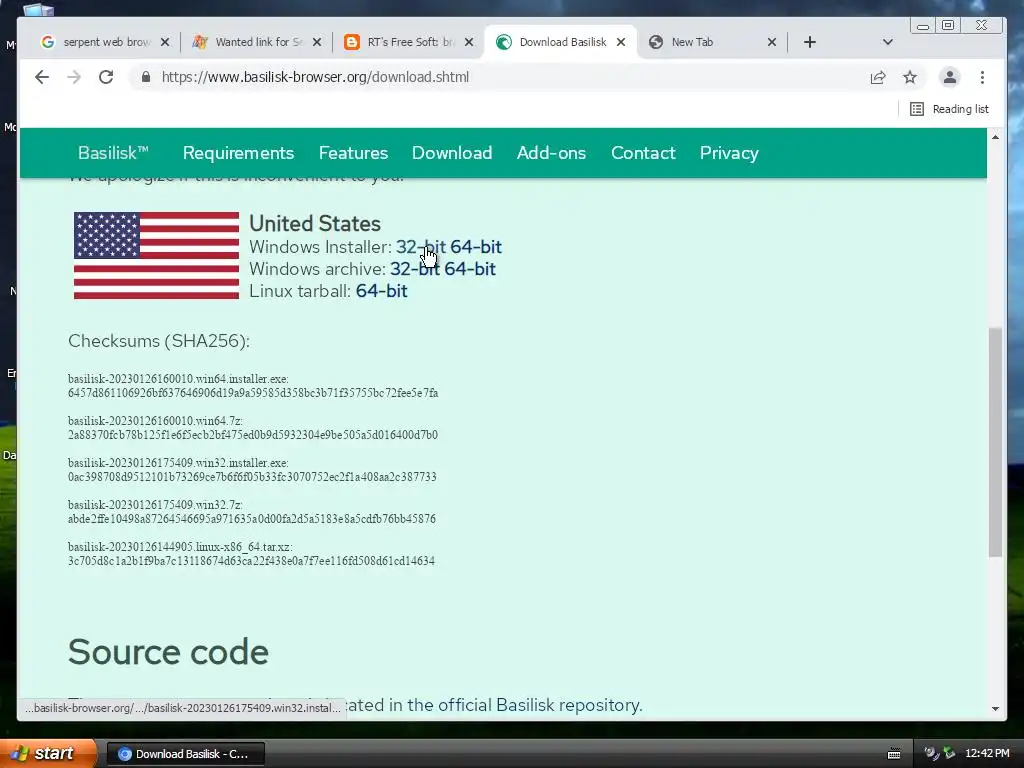Click the 'Checksums (SHA256):' heading text
Screen dimensions: 1024x768
point(159,341)
